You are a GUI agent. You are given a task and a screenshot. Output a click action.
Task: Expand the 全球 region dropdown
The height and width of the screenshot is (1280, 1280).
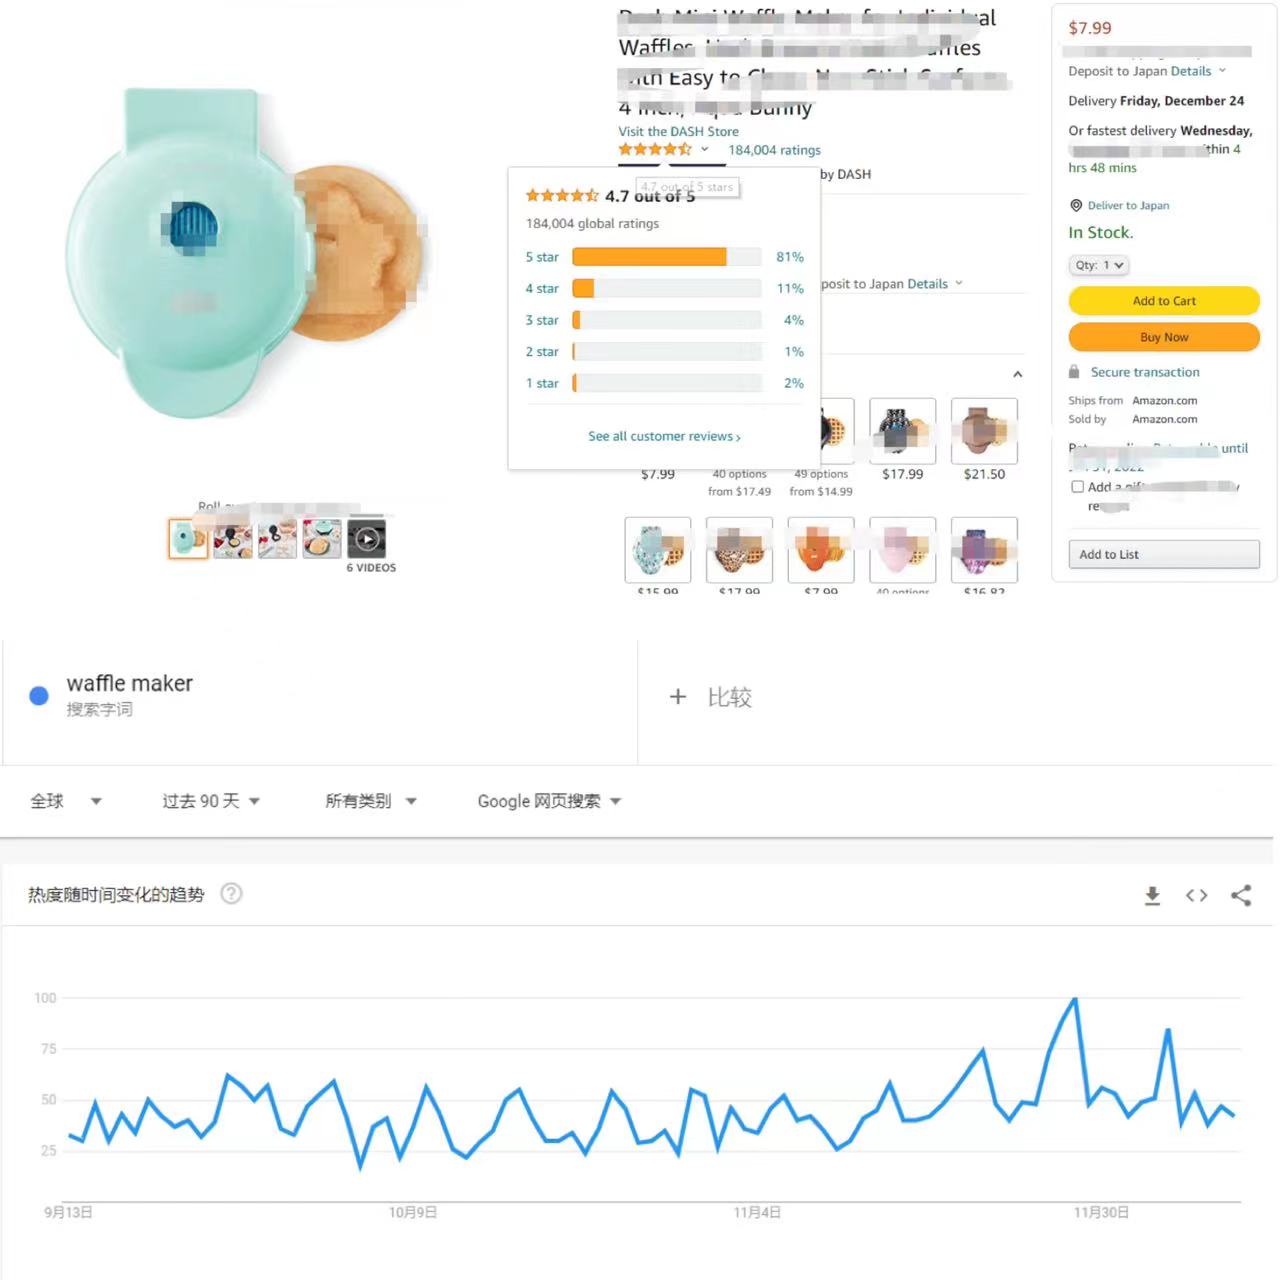(x=66, y=801)
